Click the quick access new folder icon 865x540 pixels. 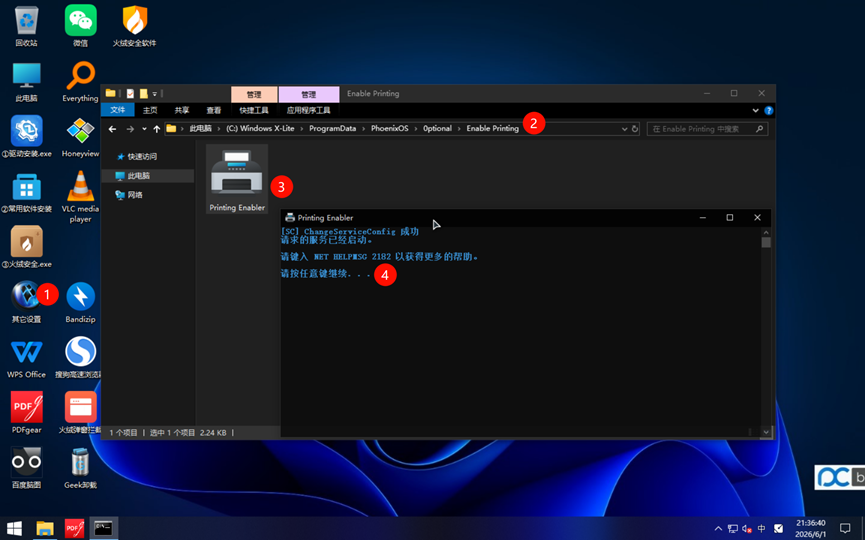(143, 94)
